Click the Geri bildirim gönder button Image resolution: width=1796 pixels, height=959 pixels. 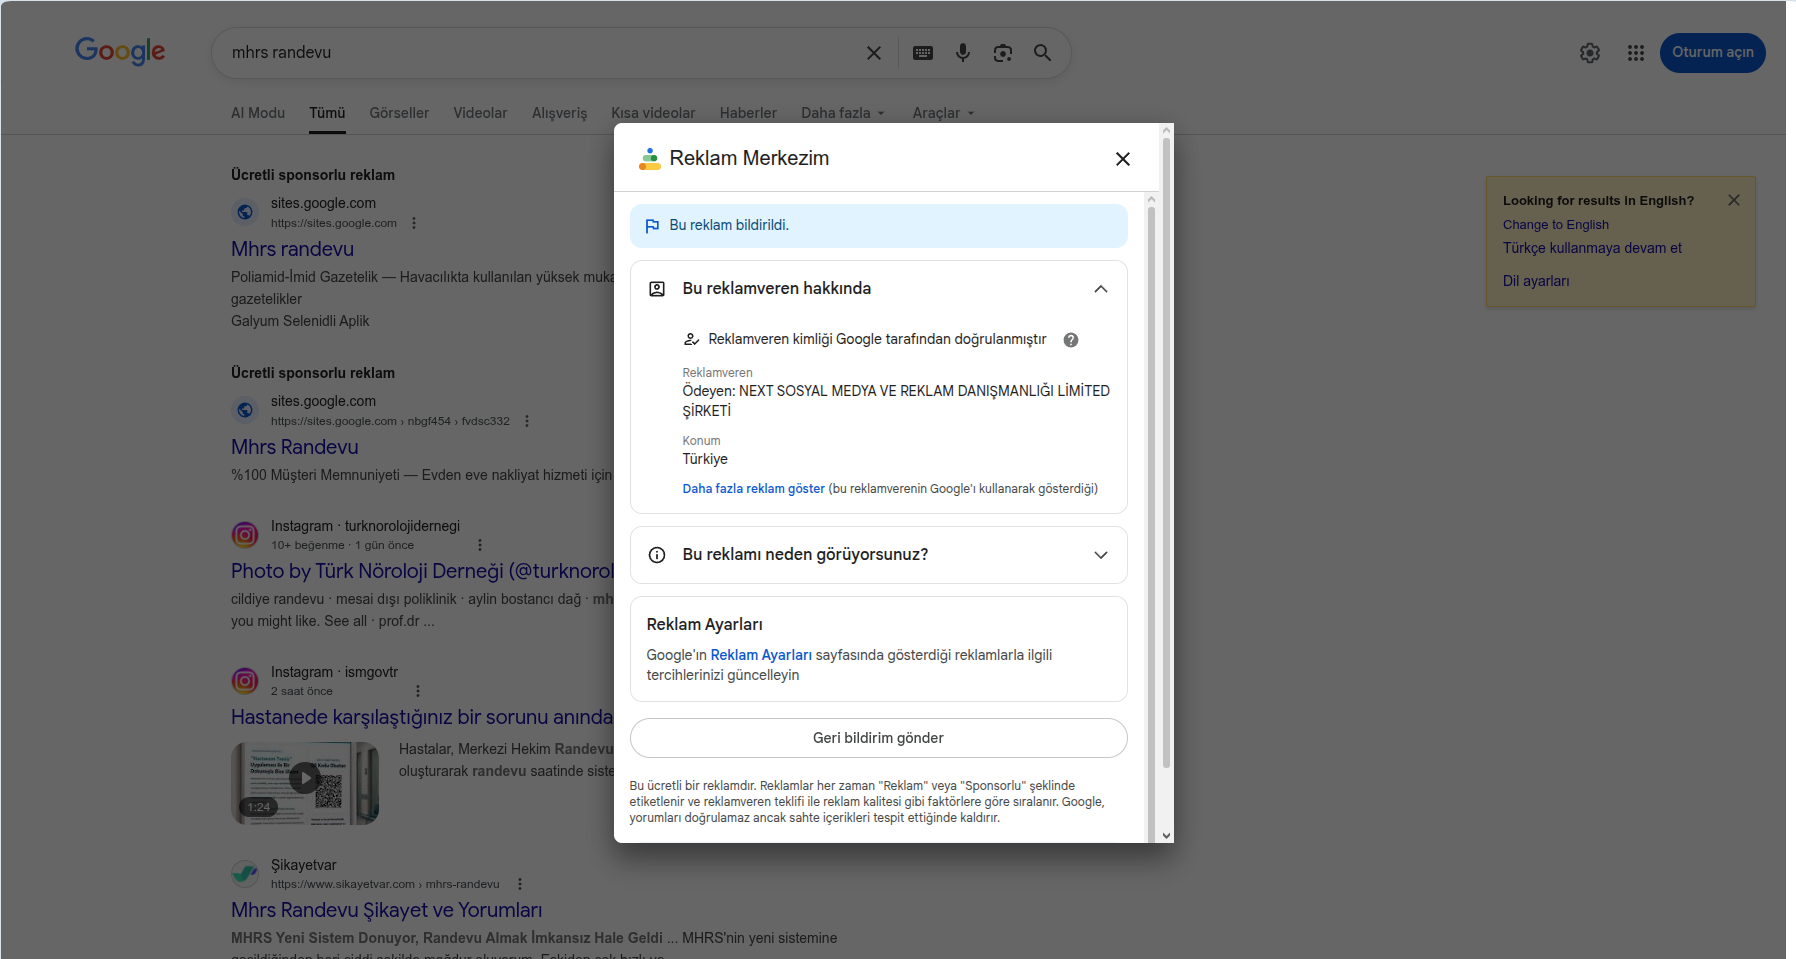[x=879, y=738]
